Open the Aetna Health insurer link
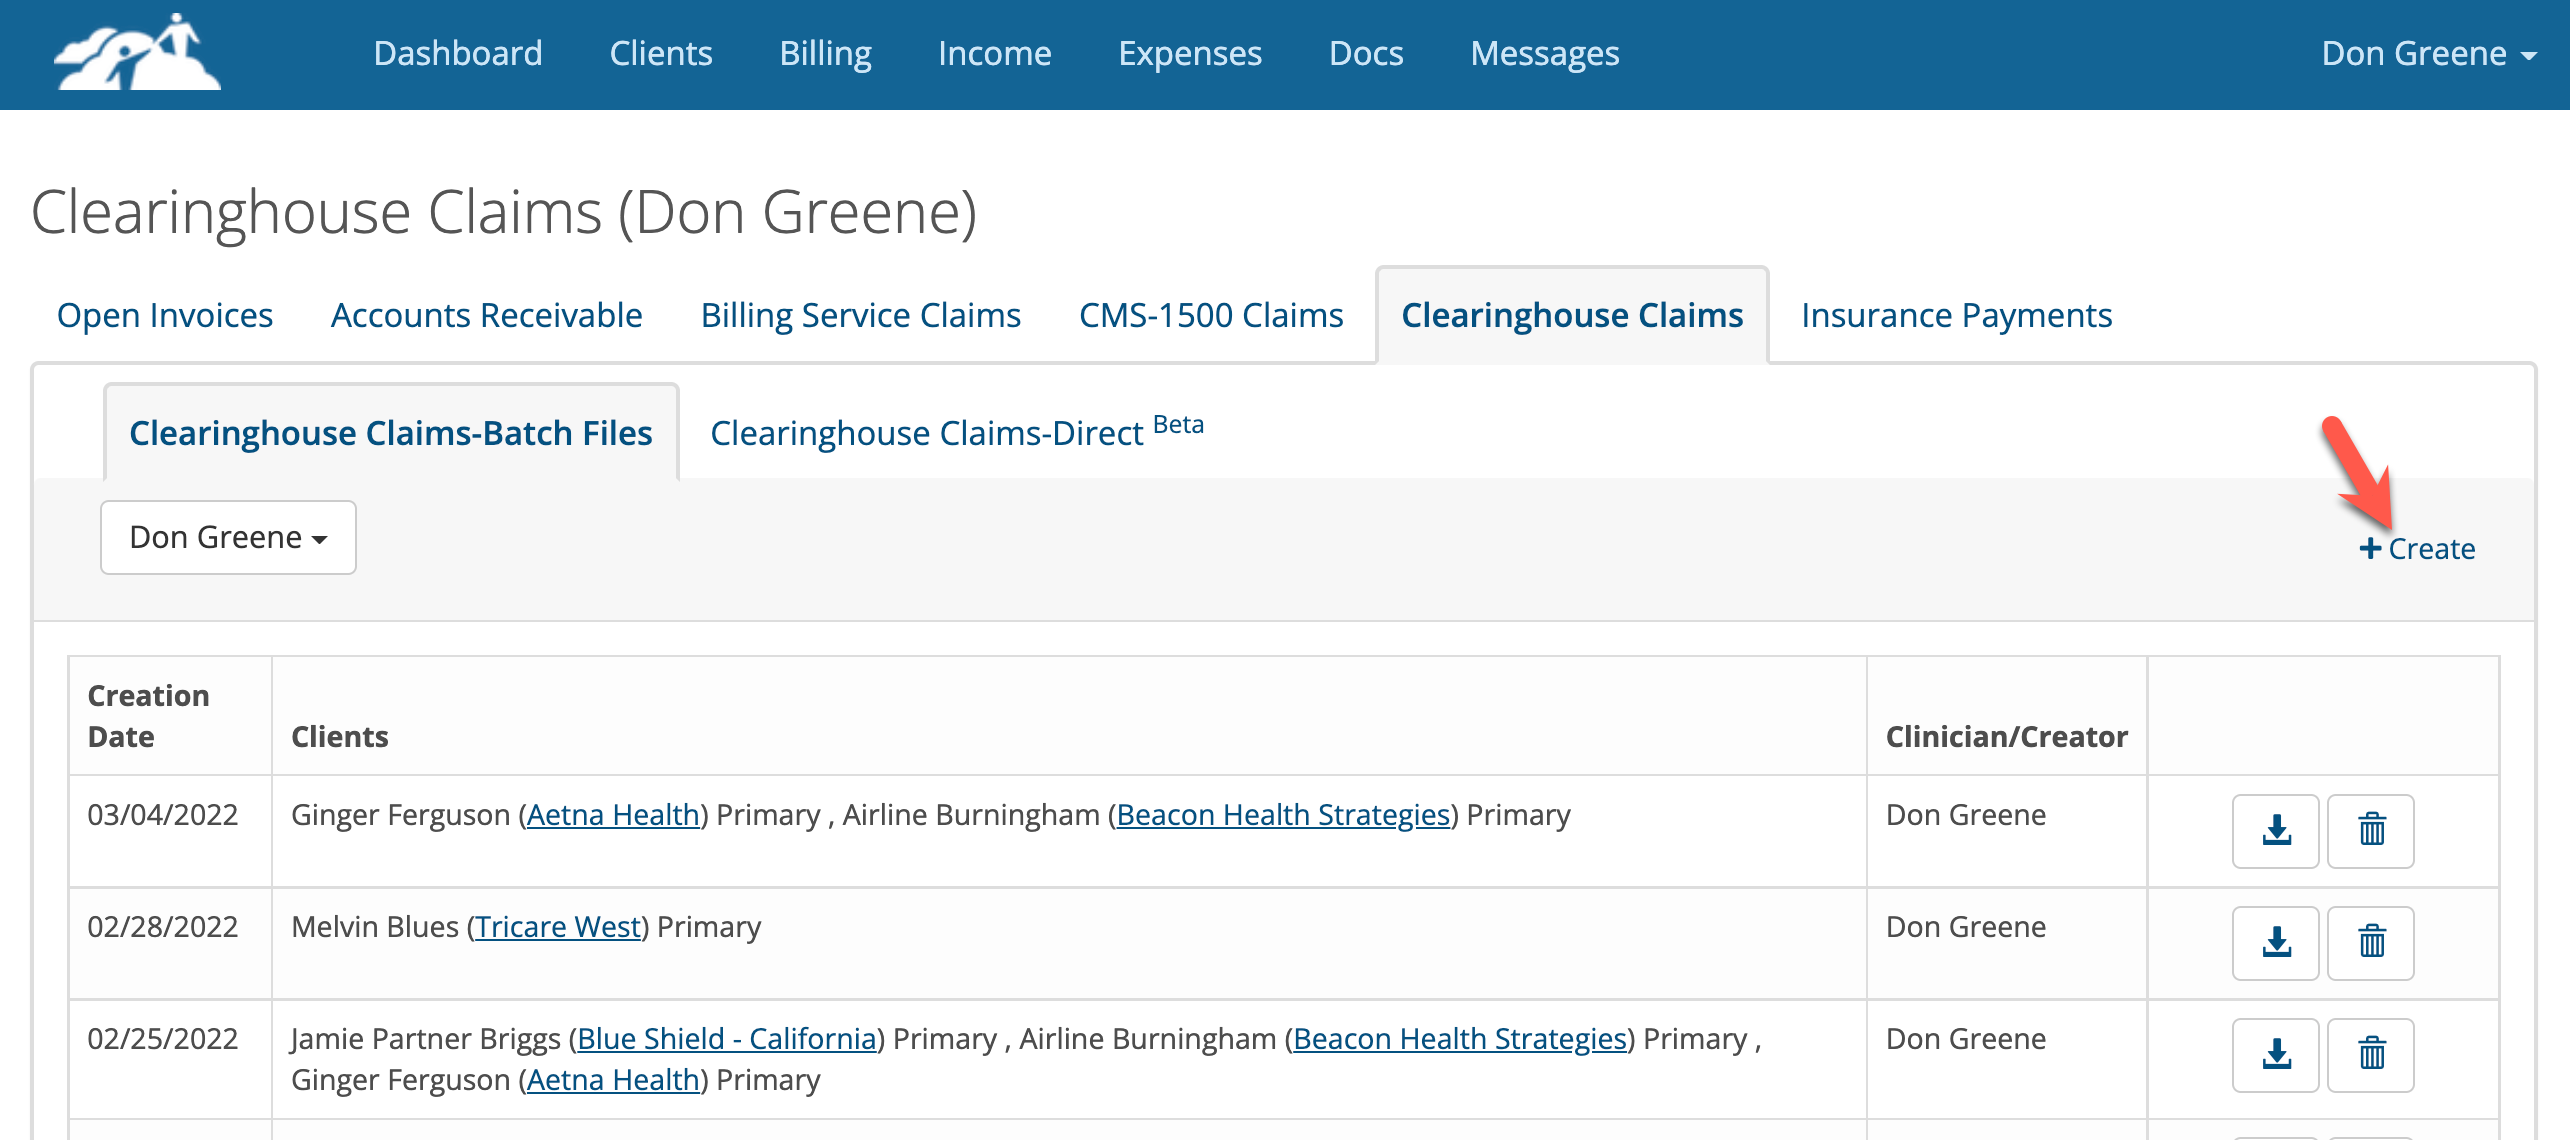The height and width of the screenshot is (1140, 2570). [612, 814]
